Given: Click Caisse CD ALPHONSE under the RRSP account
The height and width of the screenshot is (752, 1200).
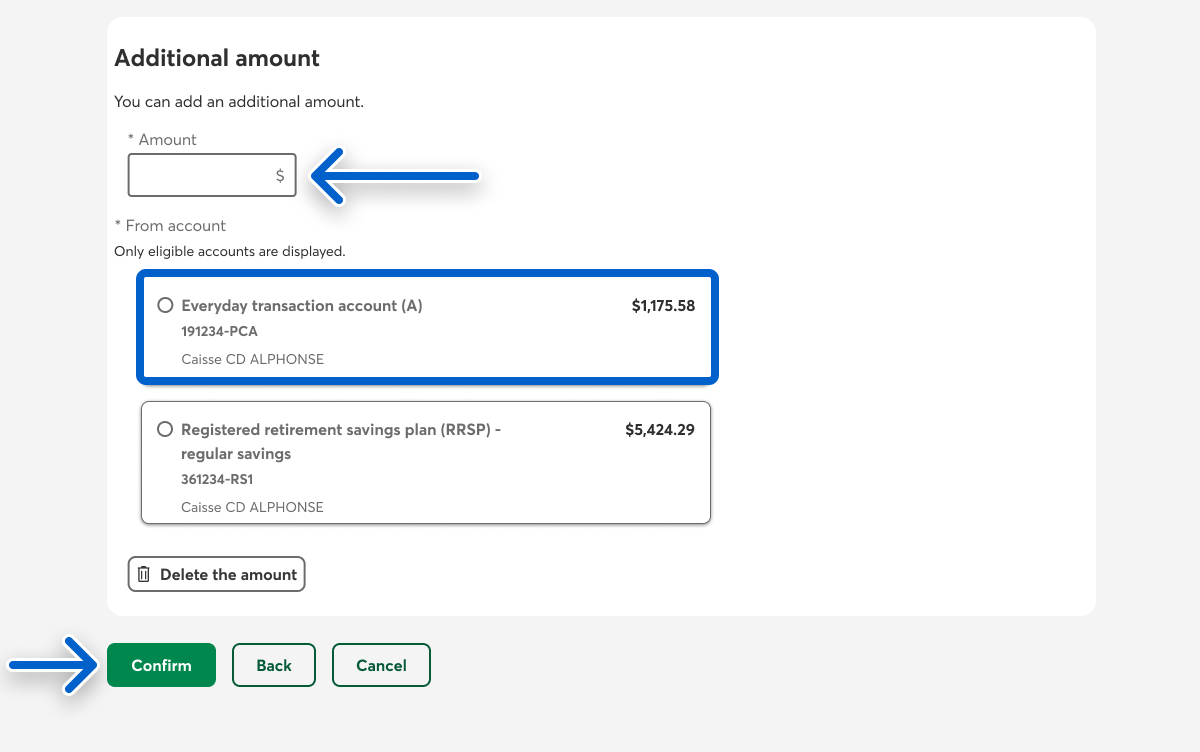Looking at the screenshot, I should pyautogui.click(x=252, y=508).
